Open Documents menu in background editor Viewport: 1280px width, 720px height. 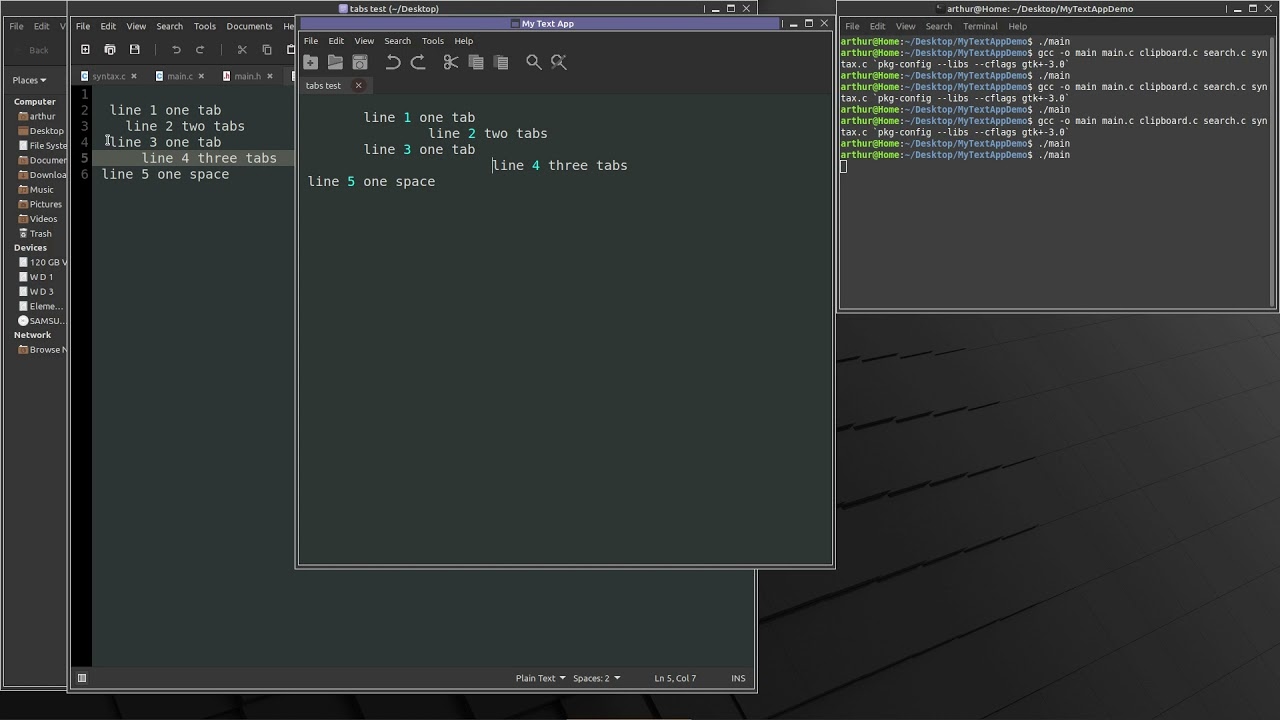249,26
